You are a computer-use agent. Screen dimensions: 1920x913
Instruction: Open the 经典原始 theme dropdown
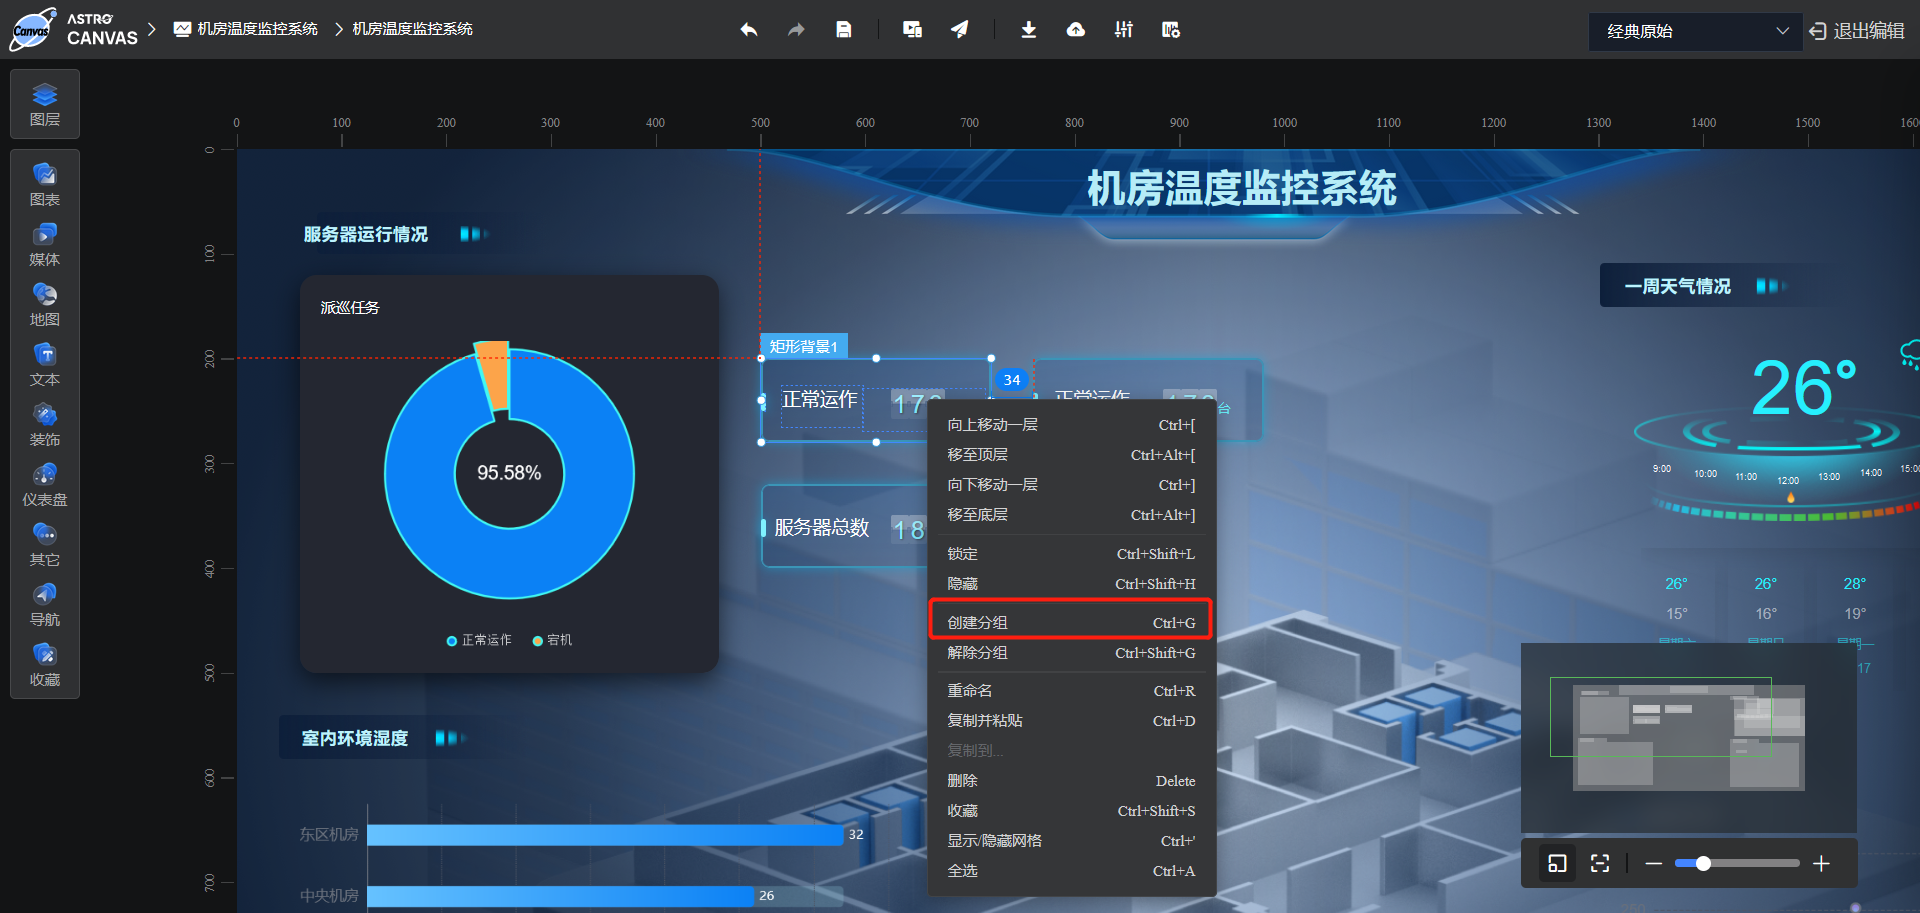[x=1694, y=31]
